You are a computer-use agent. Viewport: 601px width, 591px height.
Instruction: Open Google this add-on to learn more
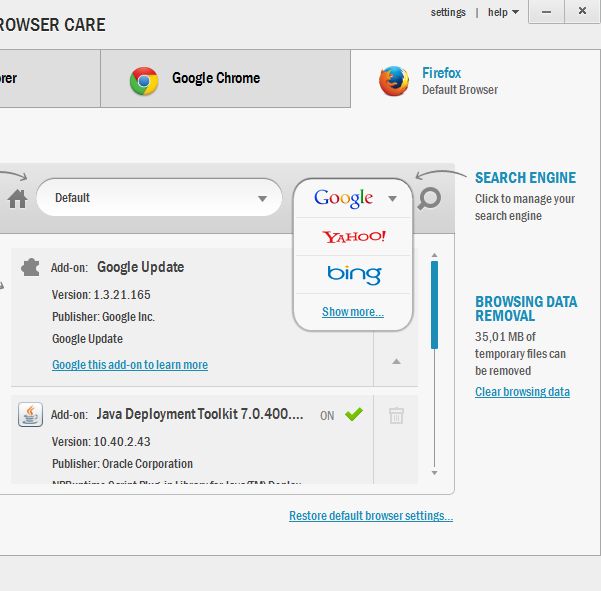(x=130, y=364)
